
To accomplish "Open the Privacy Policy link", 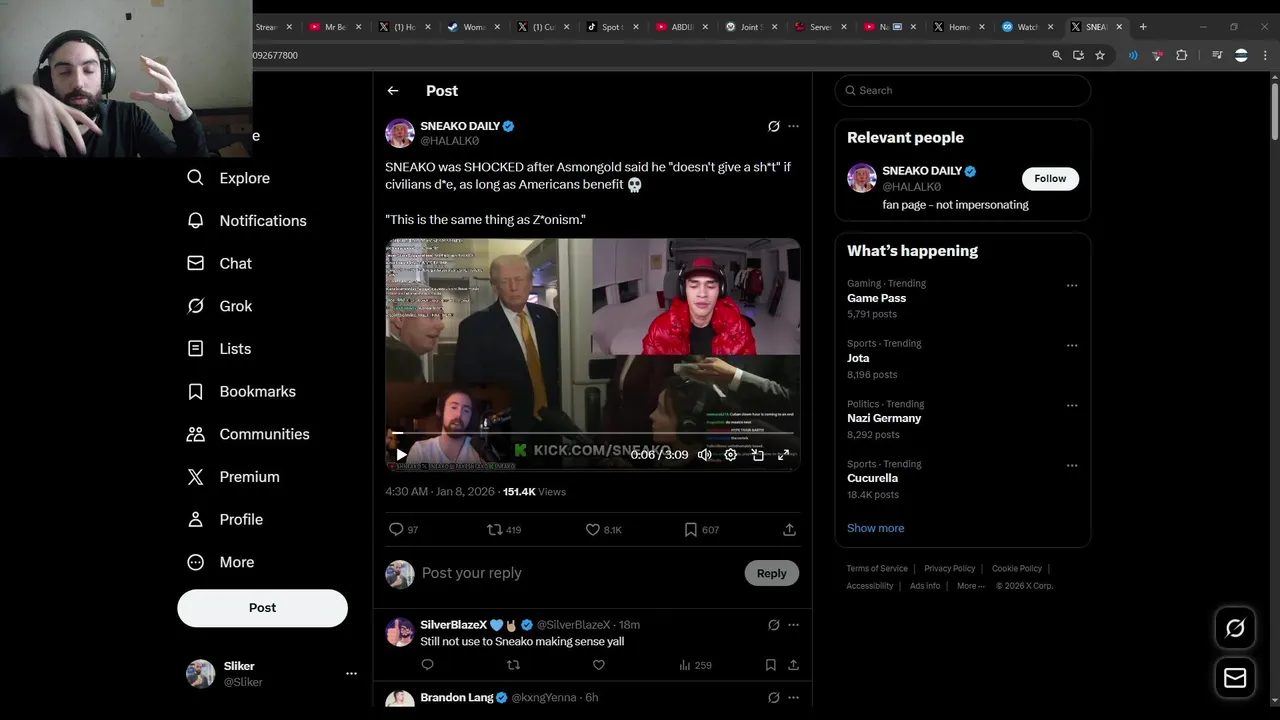I will point(949,568).
